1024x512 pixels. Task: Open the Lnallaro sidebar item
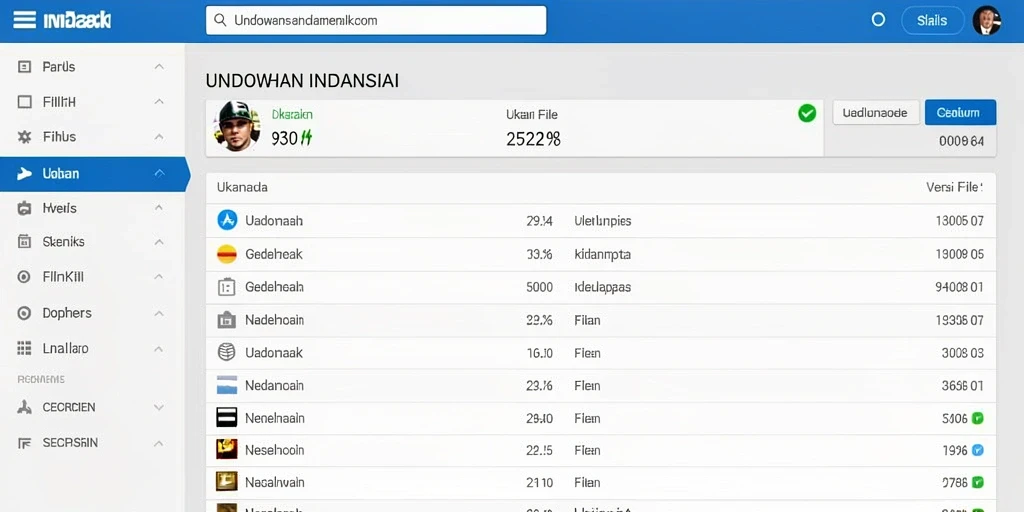pyautogui.click(x=92, y=348)
